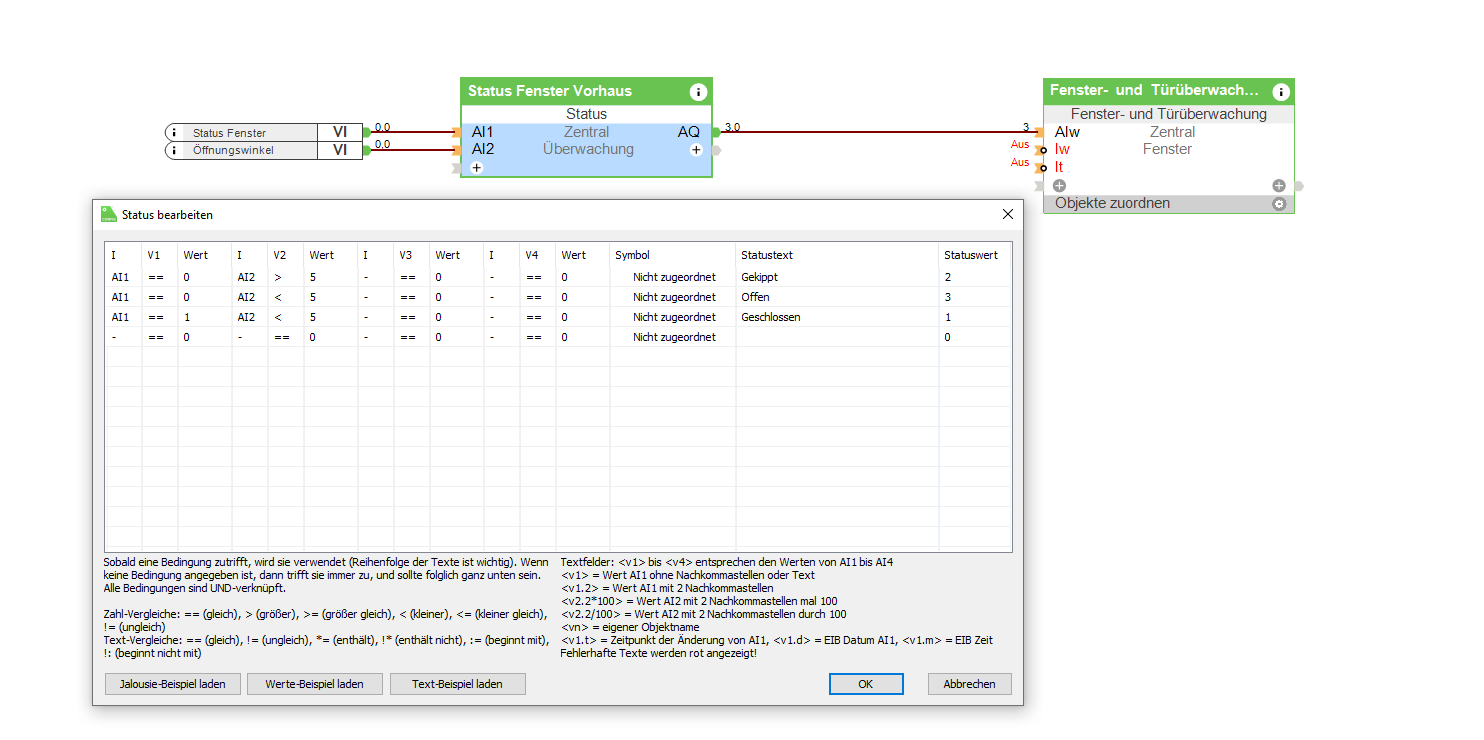Click Nicht zugeordnet in the Gekippt row
Viewport: 1484px width, 740px height.
click(674, 277)
